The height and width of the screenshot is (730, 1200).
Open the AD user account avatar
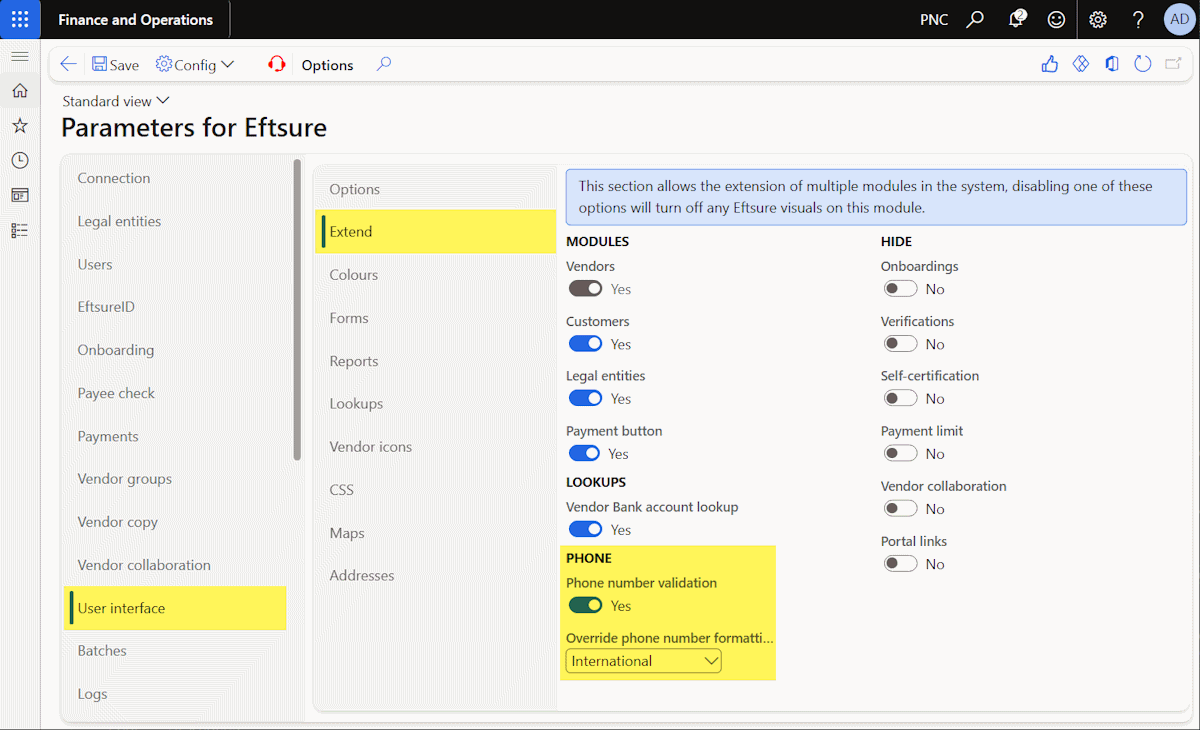point(1179,20)
